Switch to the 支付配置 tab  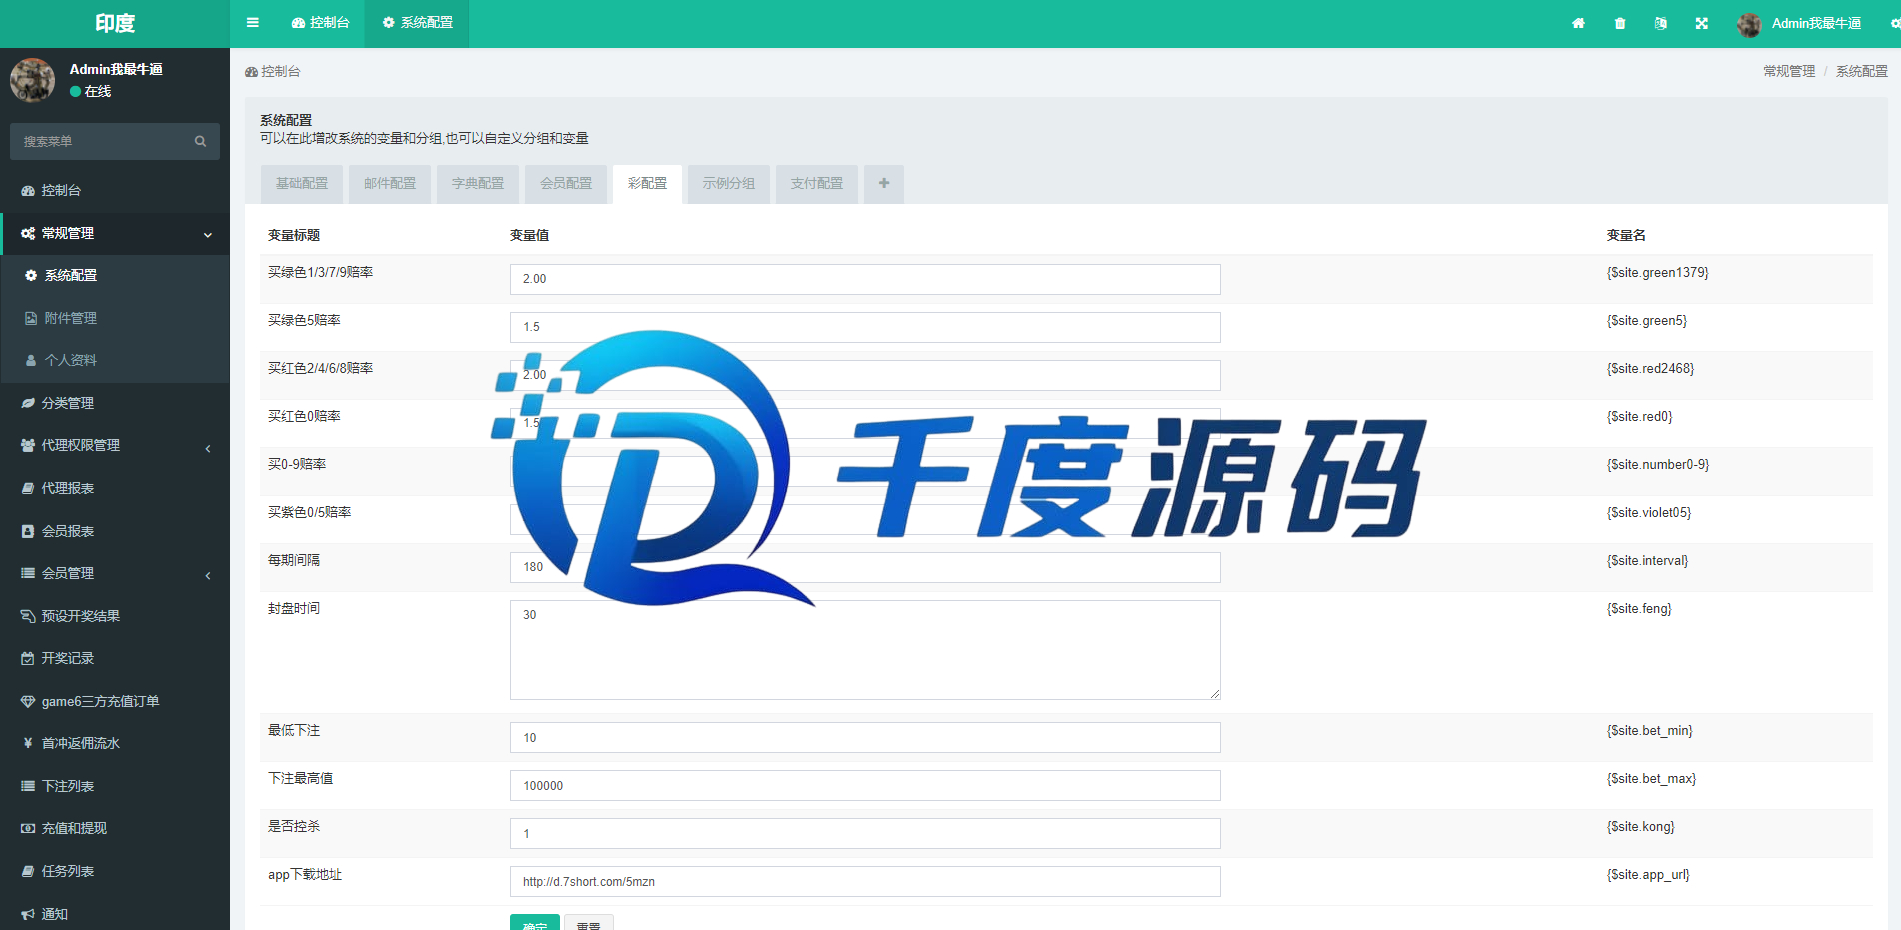click(817, 184)
